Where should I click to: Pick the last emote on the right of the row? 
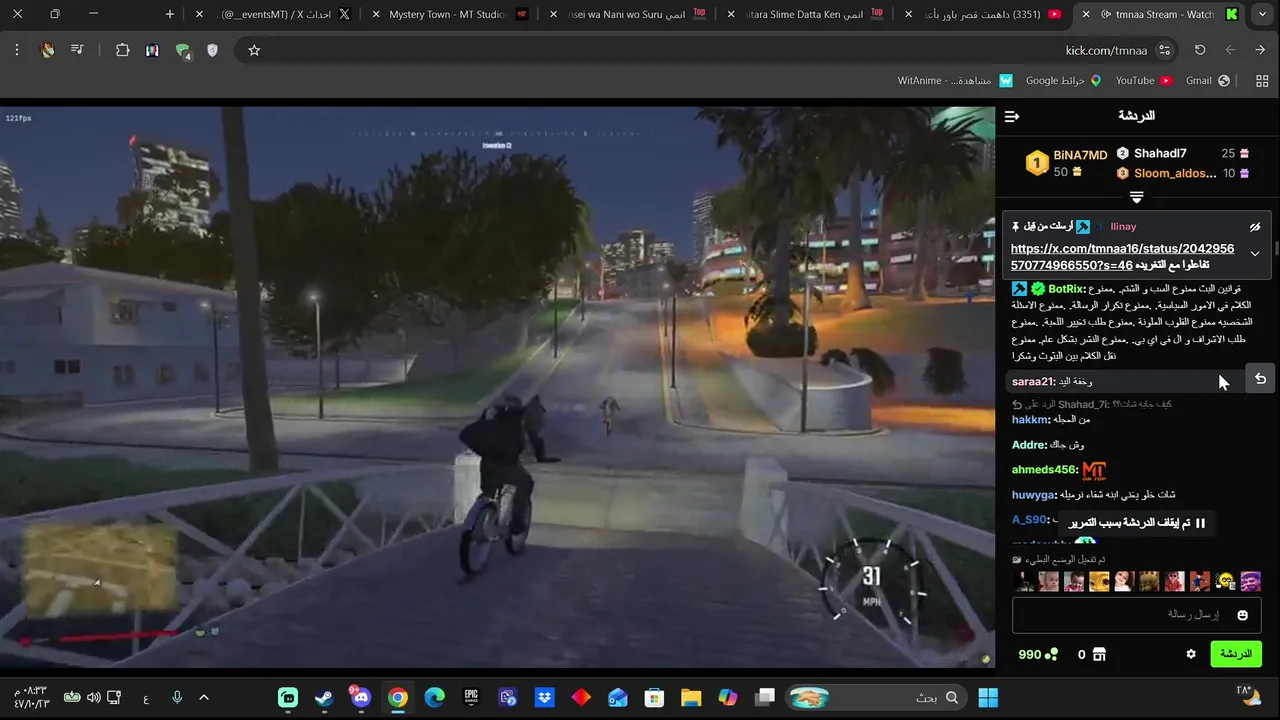tap(1251, 582)
